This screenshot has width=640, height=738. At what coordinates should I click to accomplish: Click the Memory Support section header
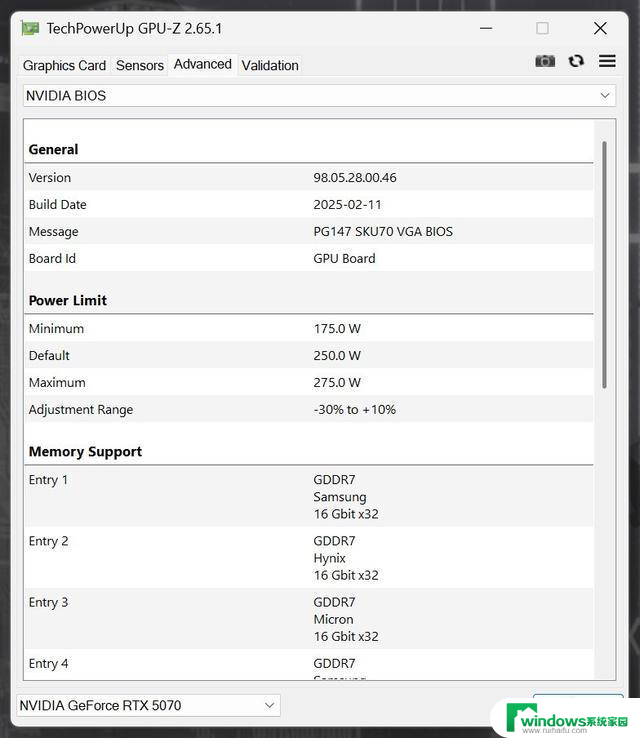tap(85, 452)
